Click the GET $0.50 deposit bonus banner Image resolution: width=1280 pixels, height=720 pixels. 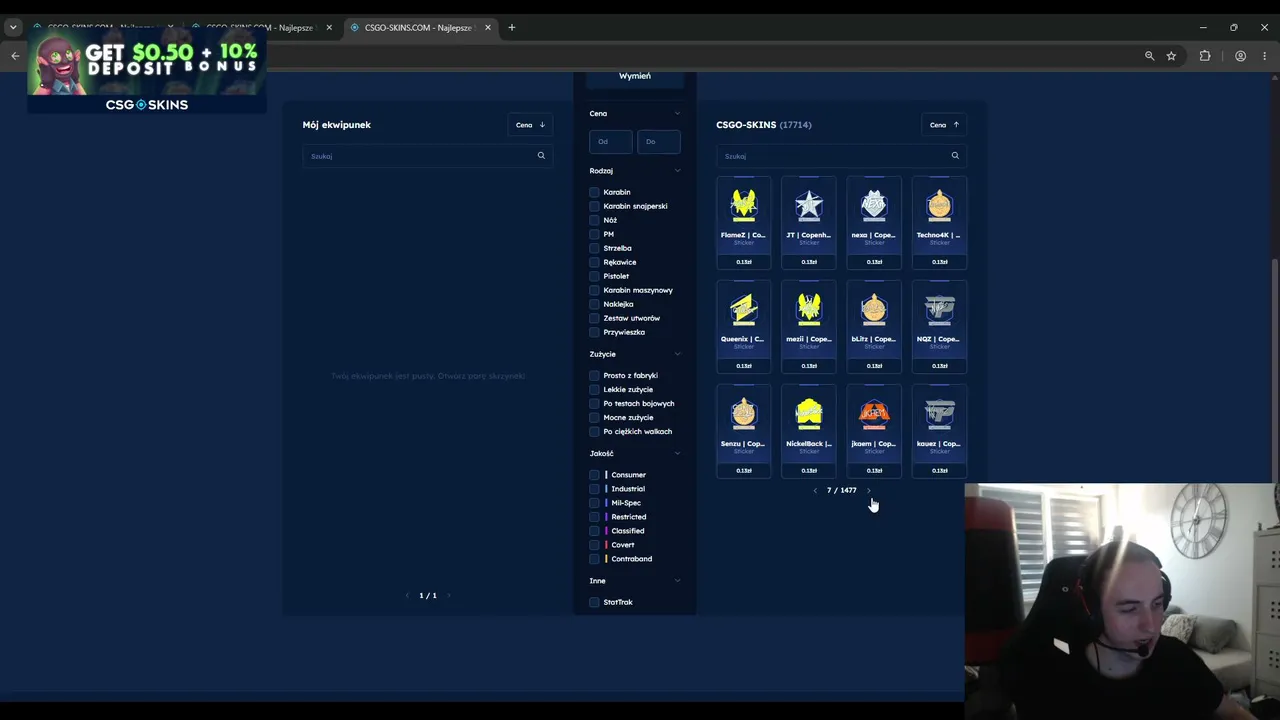pos(147,70)
